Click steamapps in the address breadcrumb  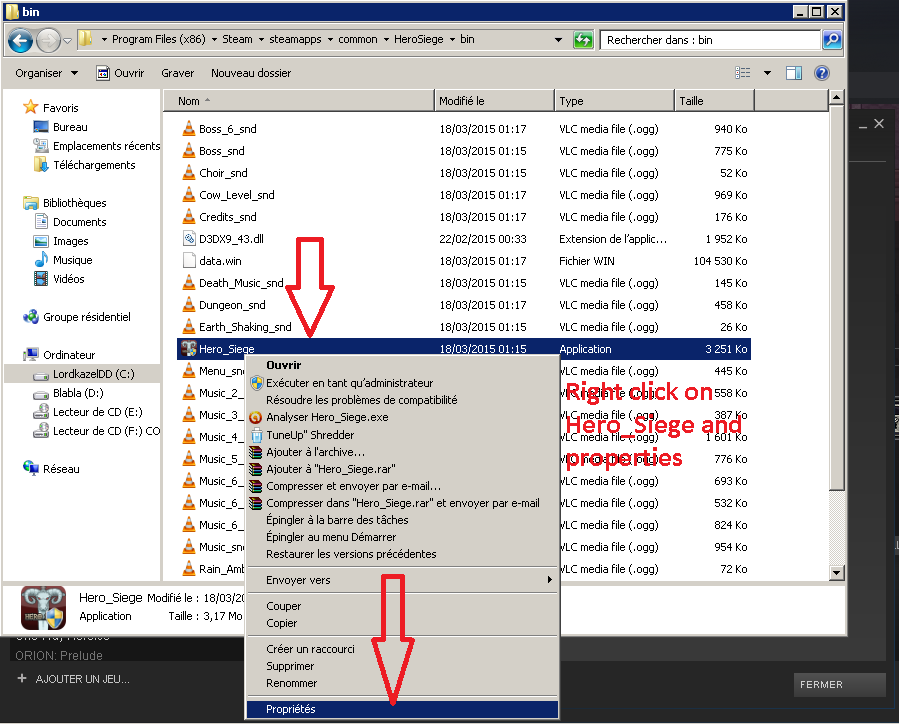[295, 39]
